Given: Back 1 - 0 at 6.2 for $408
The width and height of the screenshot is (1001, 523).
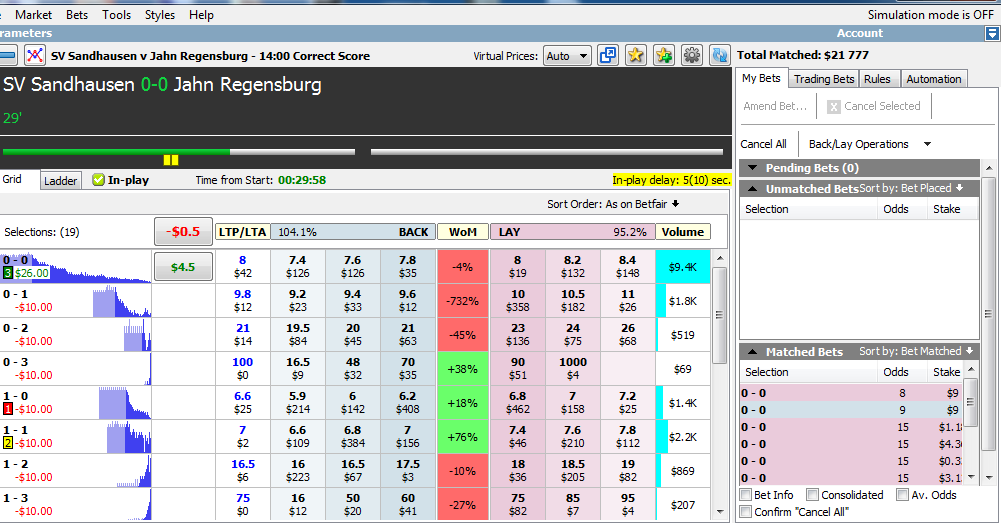Looking at the screenshot, I should tap(407, 402).
